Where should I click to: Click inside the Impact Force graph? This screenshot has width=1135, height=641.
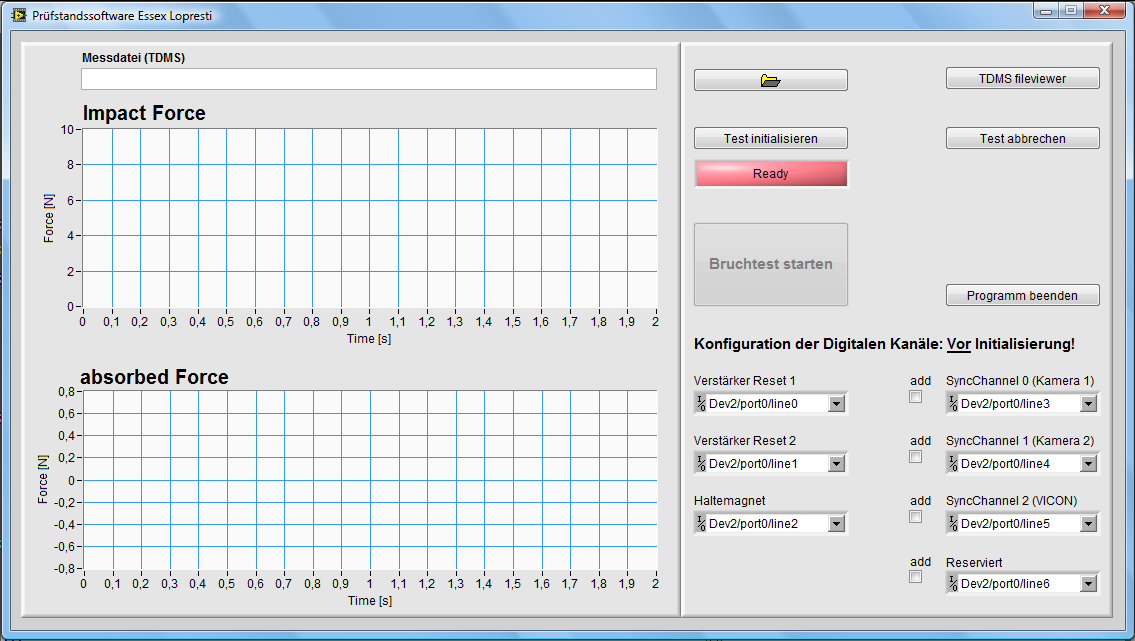[x=369, y=218]
